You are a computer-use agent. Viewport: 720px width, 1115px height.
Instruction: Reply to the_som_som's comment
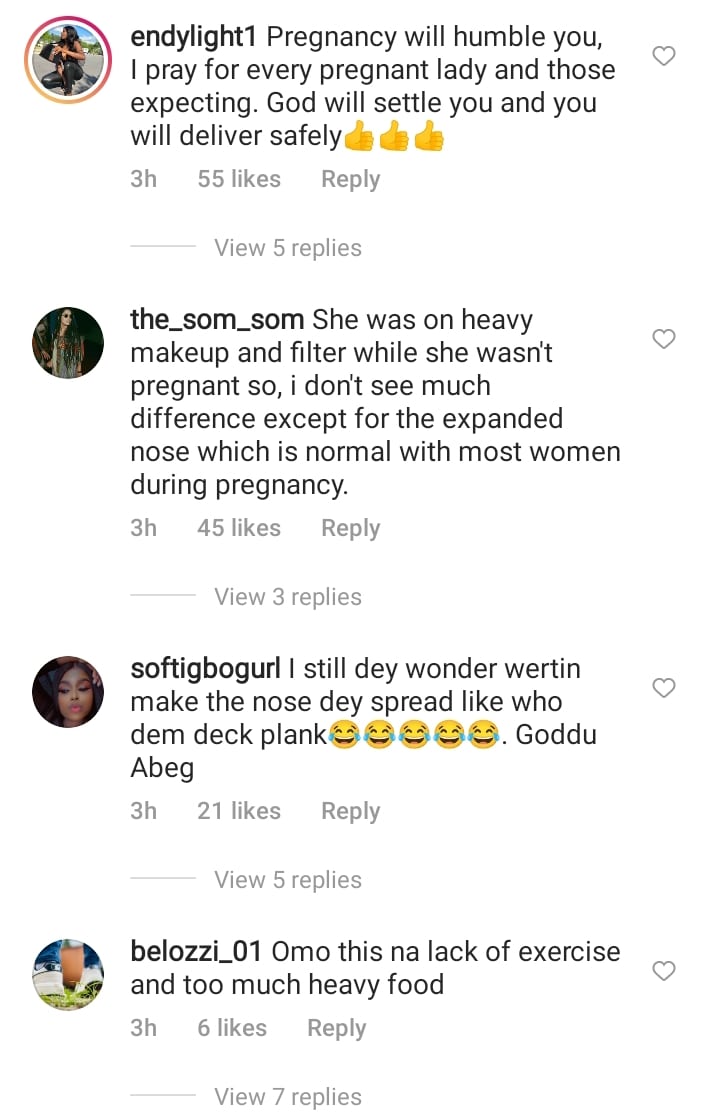pyautogui.click(x=350, y=528)
